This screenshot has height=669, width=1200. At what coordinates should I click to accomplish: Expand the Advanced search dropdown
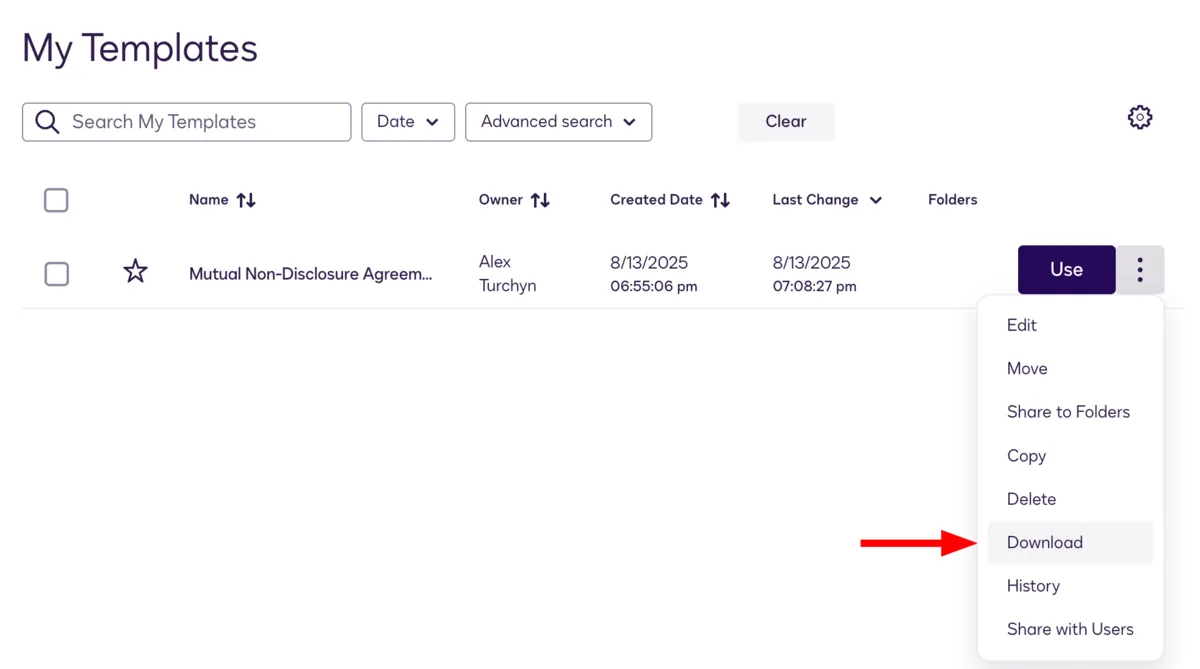tap(558, 122)
